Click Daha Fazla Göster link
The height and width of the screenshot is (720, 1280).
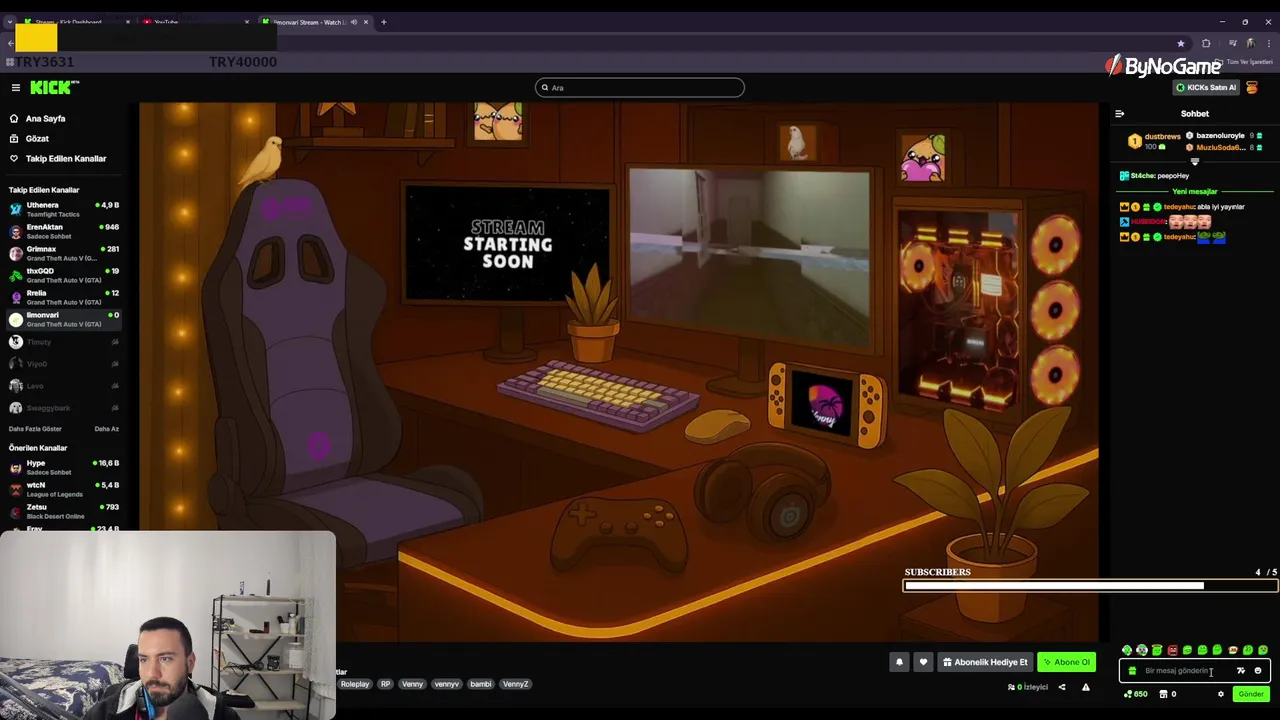coord(35,429)
